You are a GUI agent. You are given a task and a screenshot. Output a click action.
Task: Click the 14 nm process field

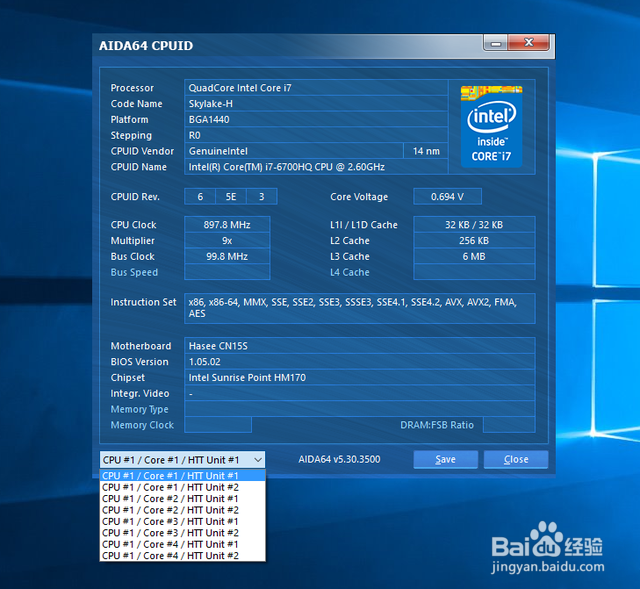pyautogui.click(x=426, y=151)
